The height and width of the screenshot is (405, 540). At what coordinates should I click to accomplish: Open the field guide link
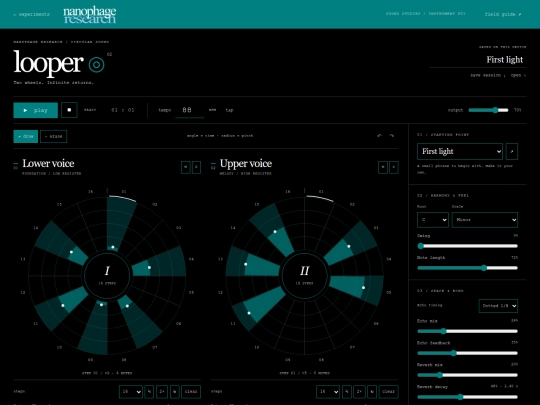tap(503, 14)
